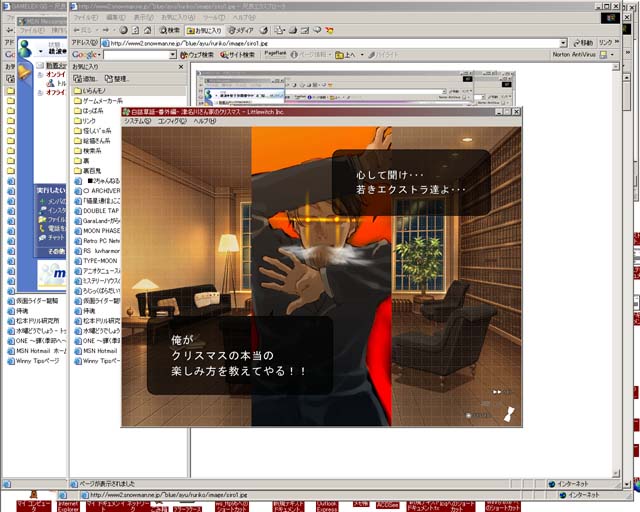Image resolution: width=640 pixels, height=512 pixels.
Task: Click the Print icon in toolbar
Action: point(293,30)
